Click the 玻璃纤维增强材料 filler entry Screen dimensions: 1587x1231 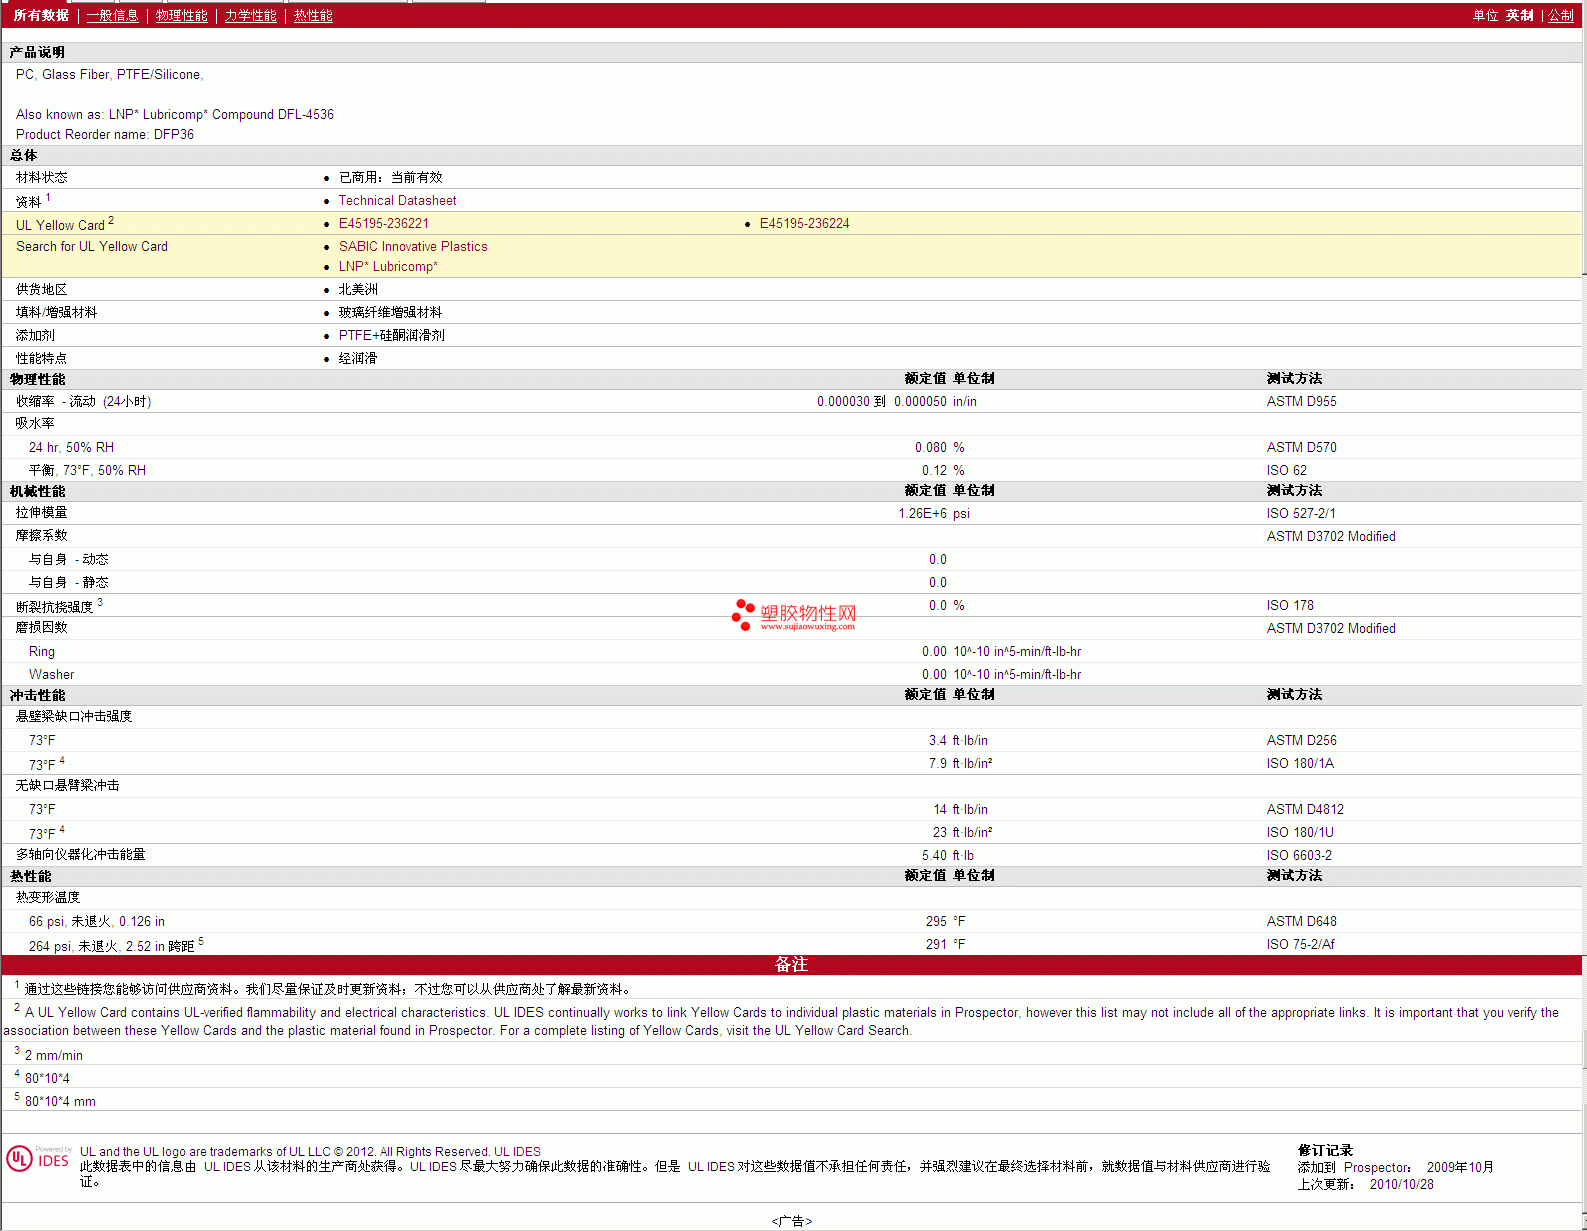[390, 313]
